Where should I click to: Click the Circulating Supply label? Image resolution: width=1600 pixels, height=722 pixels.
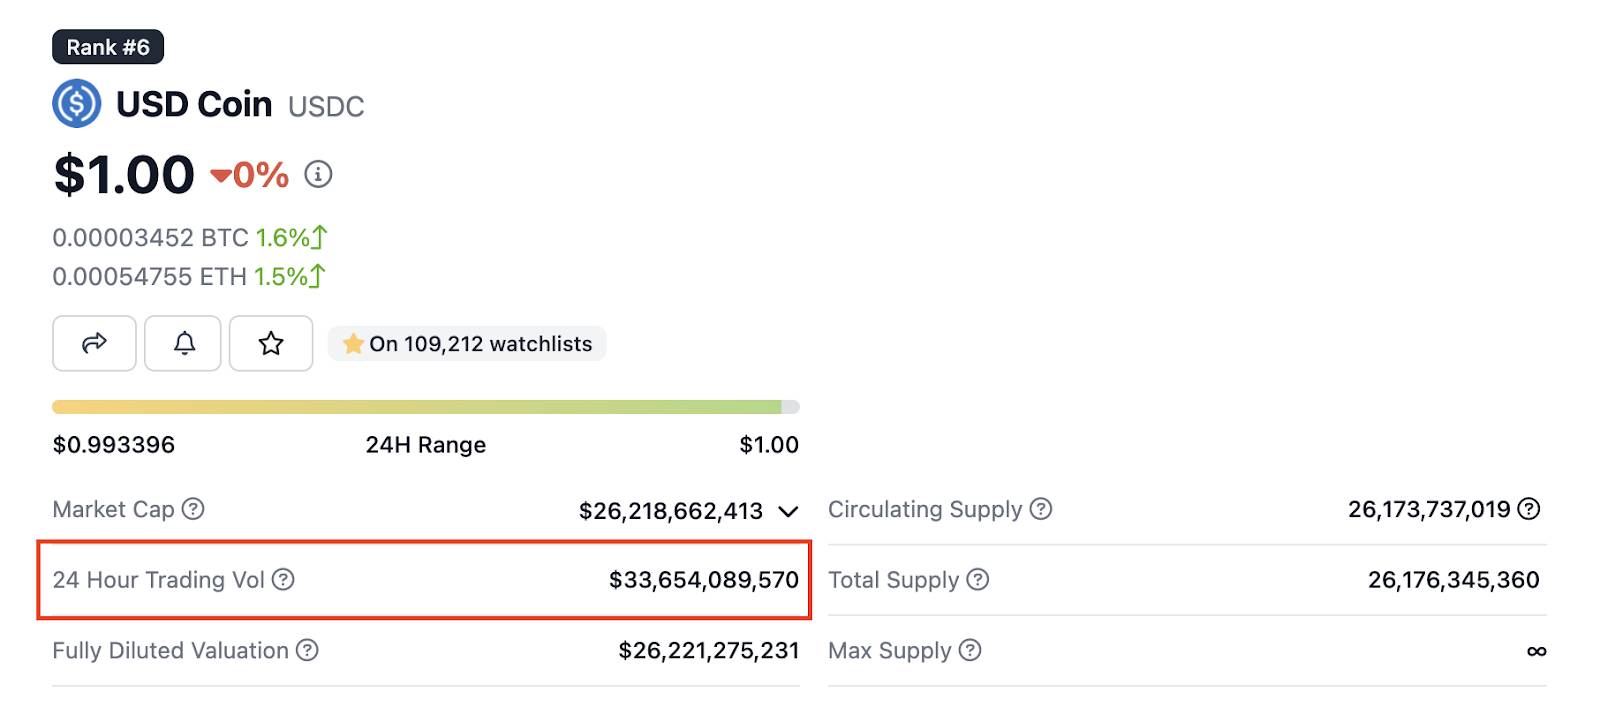(925, 509)
